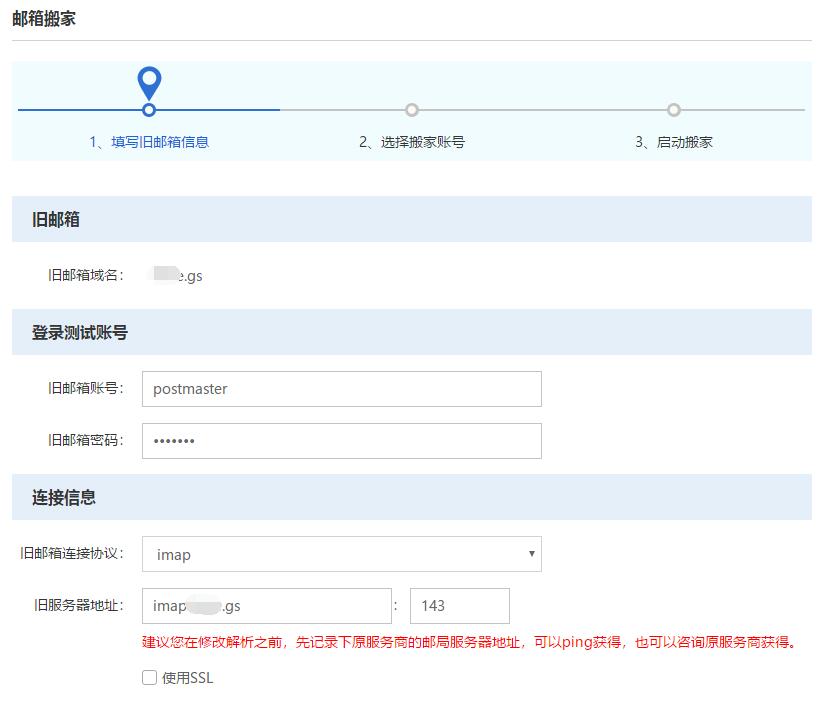The image size is (822, 703).
Task: Select step '3、启动搬家'
Action: 674,142
